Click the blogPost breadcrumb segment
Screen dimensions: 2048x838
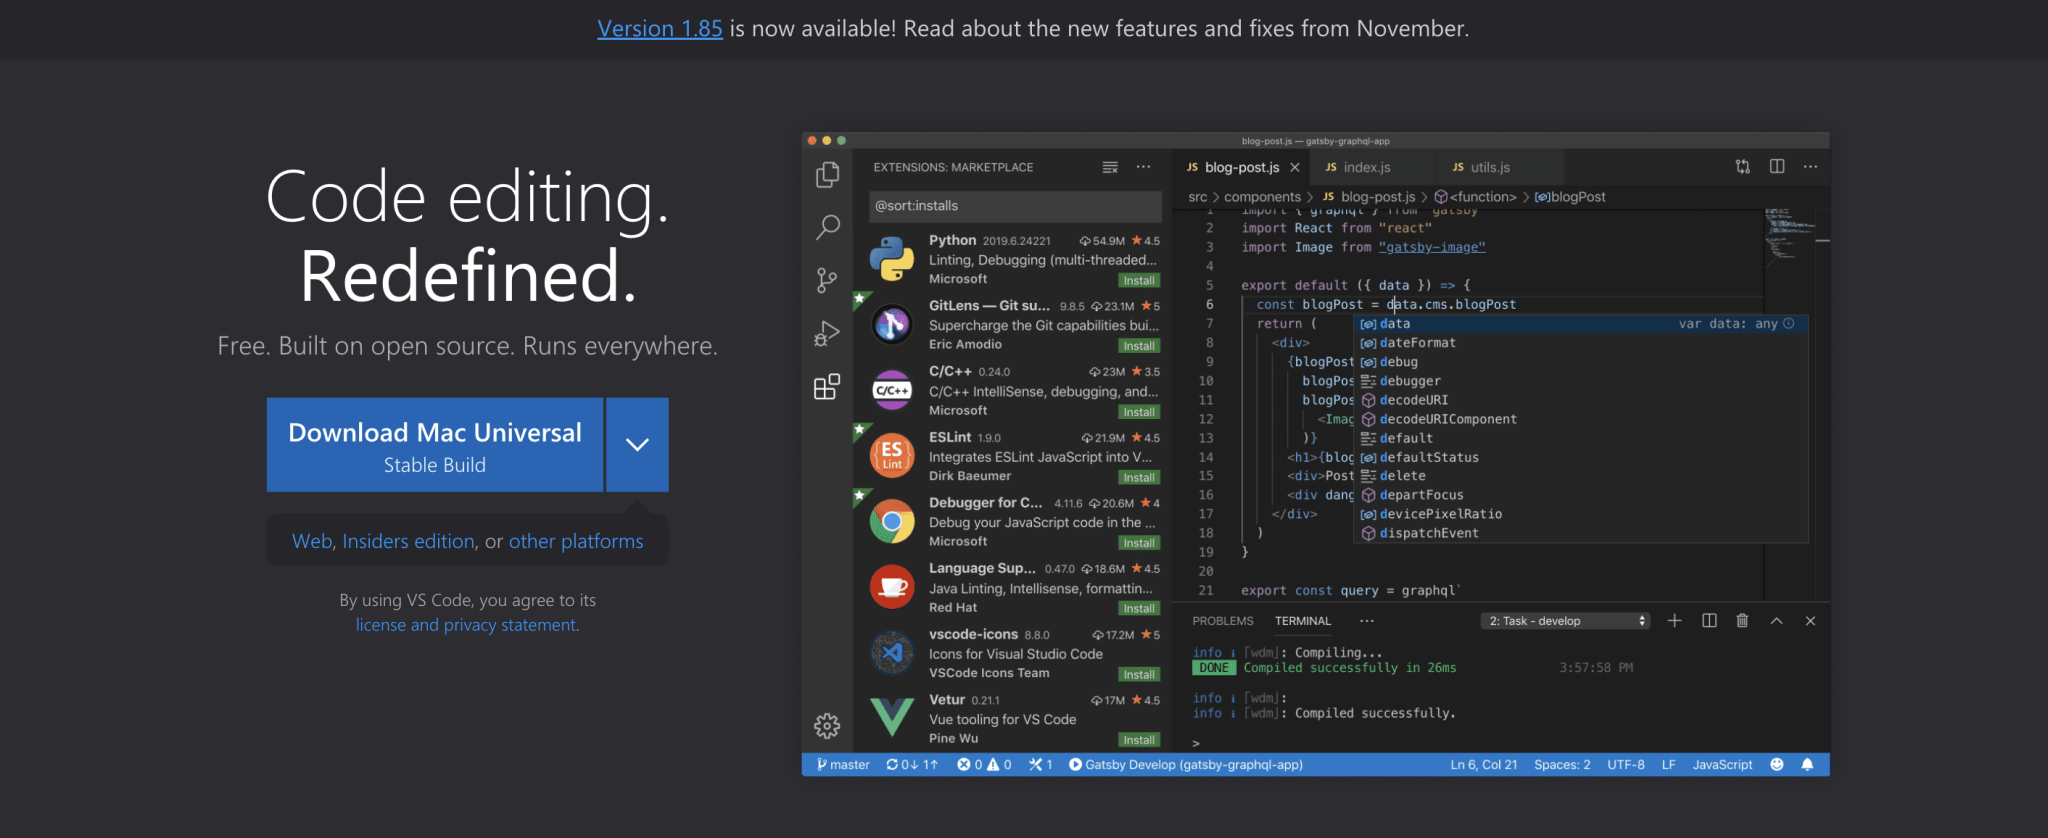pyautogui.click(x=1570, y=197)
